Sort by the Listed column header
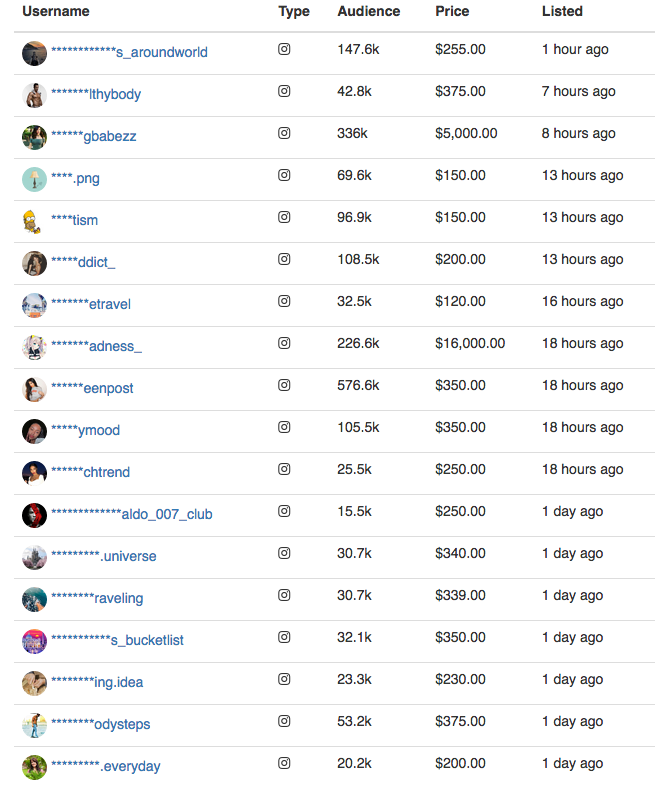Screen dimensions: 658x786 [x=562, y=12]
